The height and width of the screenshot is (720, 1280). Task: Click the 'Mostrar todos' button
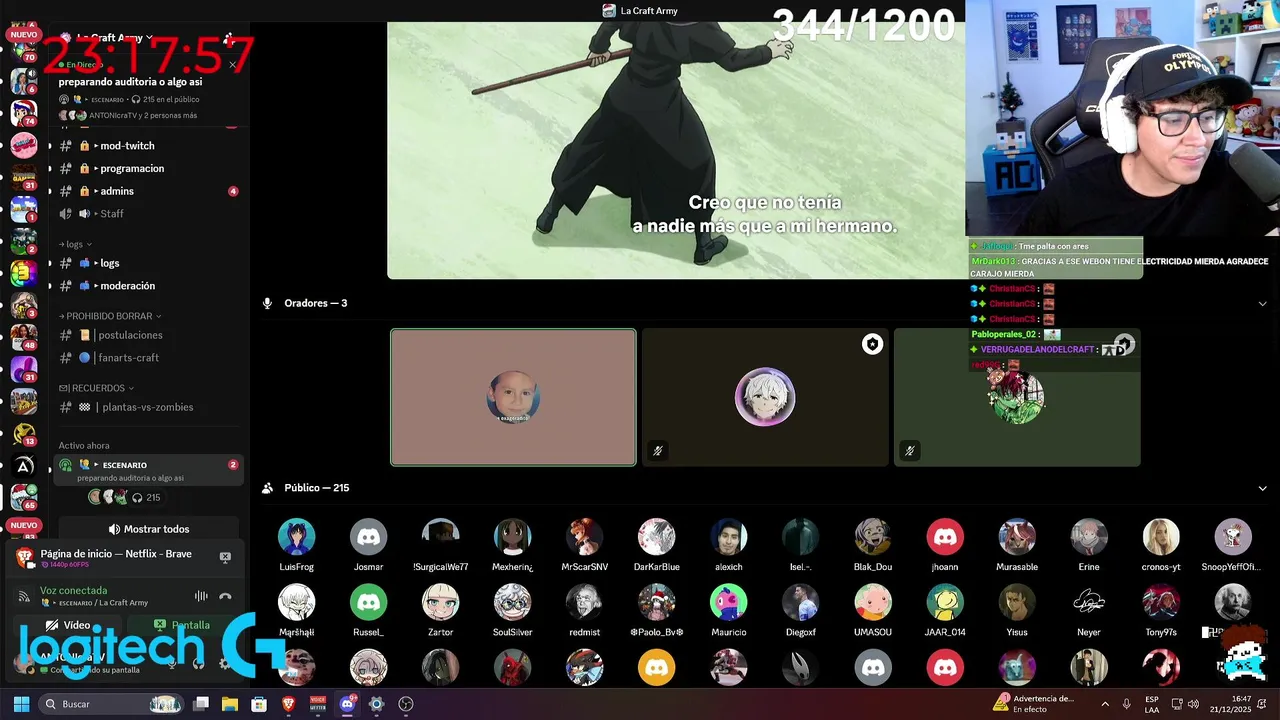pos(148,529)
